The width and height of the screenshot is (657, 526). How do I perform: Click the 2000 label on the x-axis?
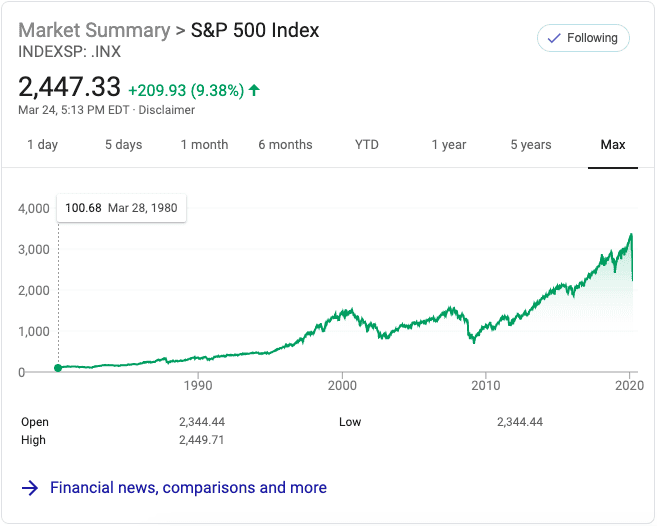(x=342, y=385)
